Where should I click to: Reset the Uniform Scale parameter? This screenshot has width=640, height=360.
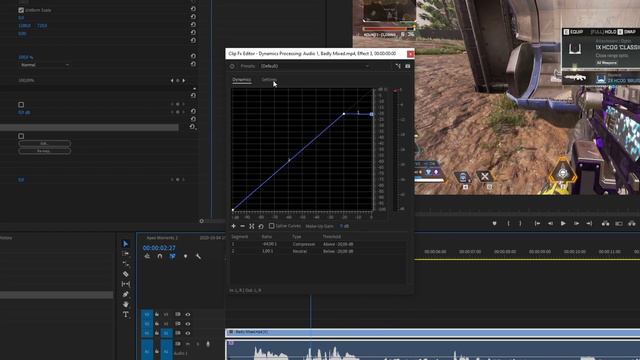193,9
